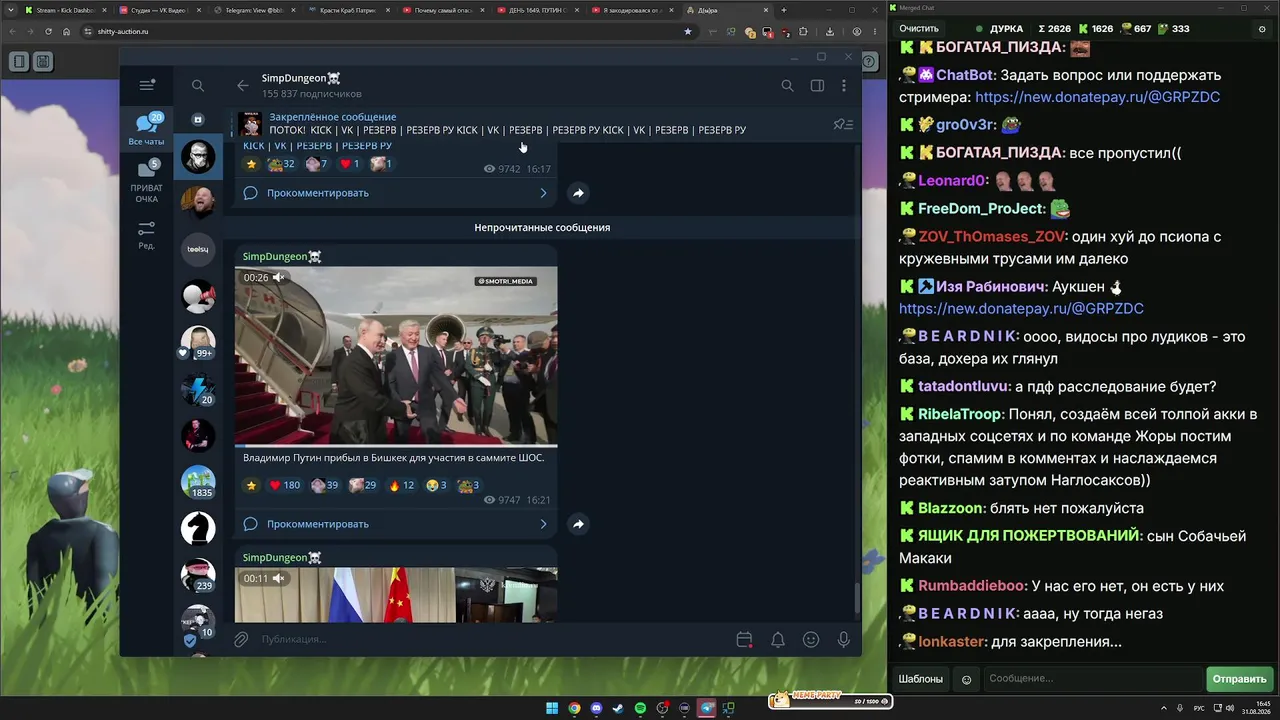
Task: Attach a file with the paperclip
Action: tap(241, 639)
